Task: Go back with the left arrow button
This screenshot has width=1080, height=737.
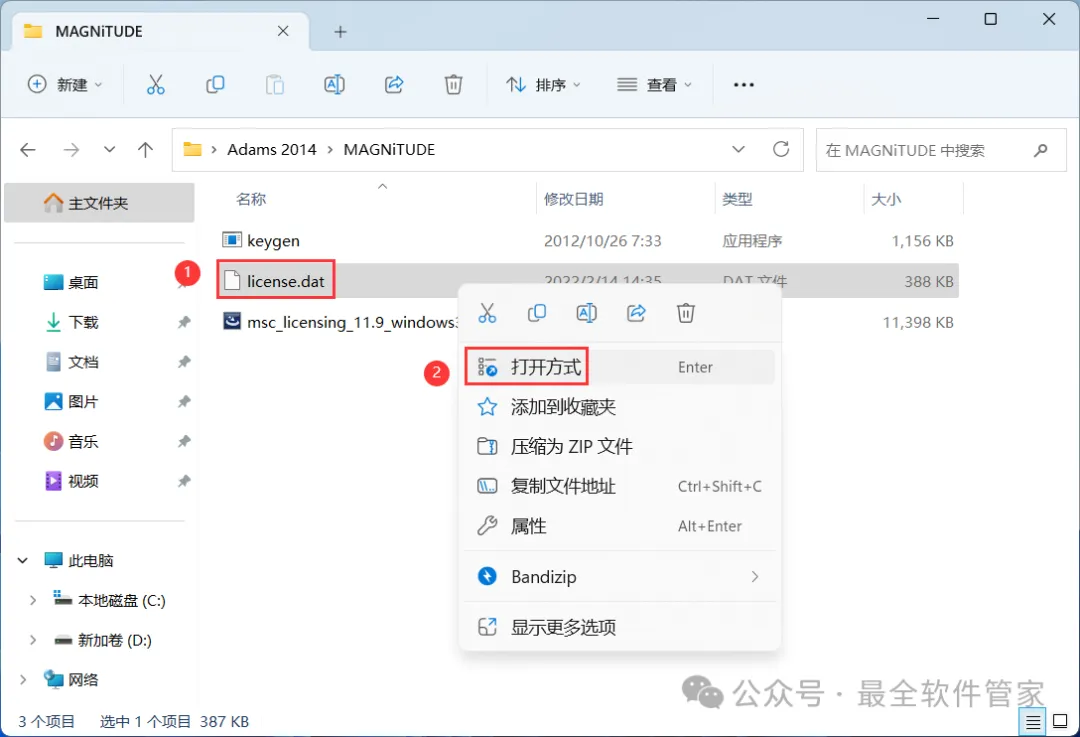Action: click(28, 149)
